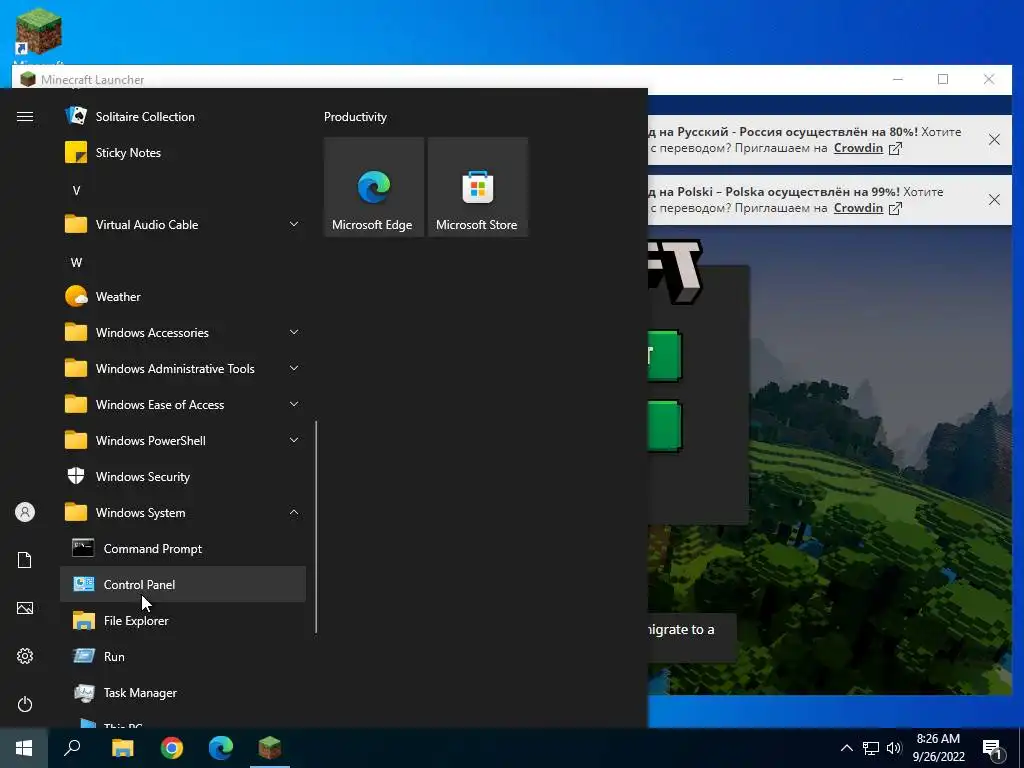1024x768 pixels.
Task: Open Settings gear in Start sidebar
Action: tap(25, 656)
